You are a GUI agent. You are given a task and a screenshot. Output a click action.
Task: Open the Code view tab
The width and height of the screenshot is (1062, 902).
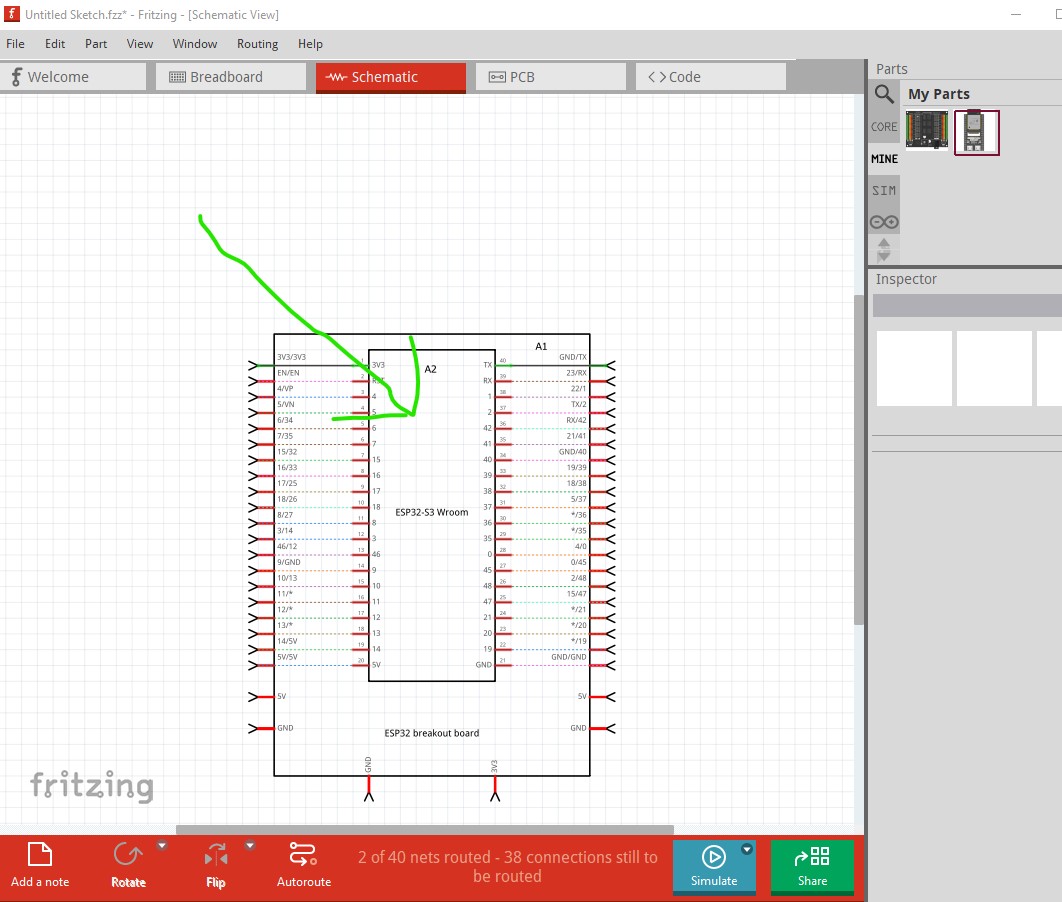(x=710, y=77)
